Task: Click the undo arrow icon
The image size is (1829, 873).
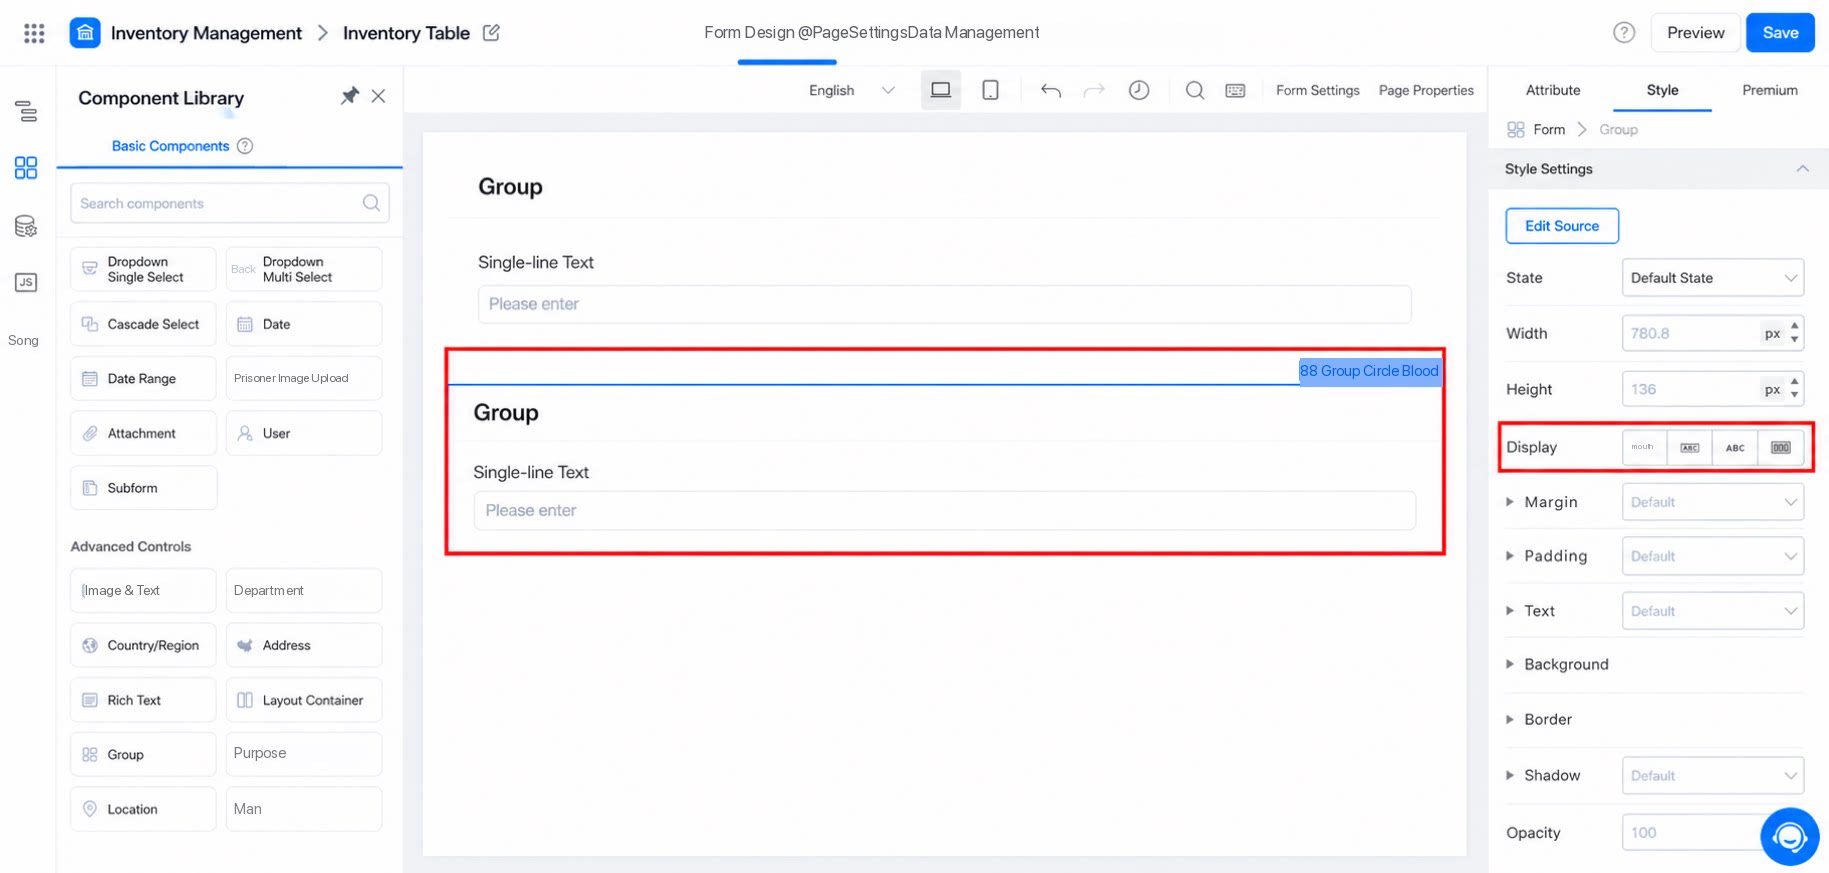Action: pos(1050,90)
